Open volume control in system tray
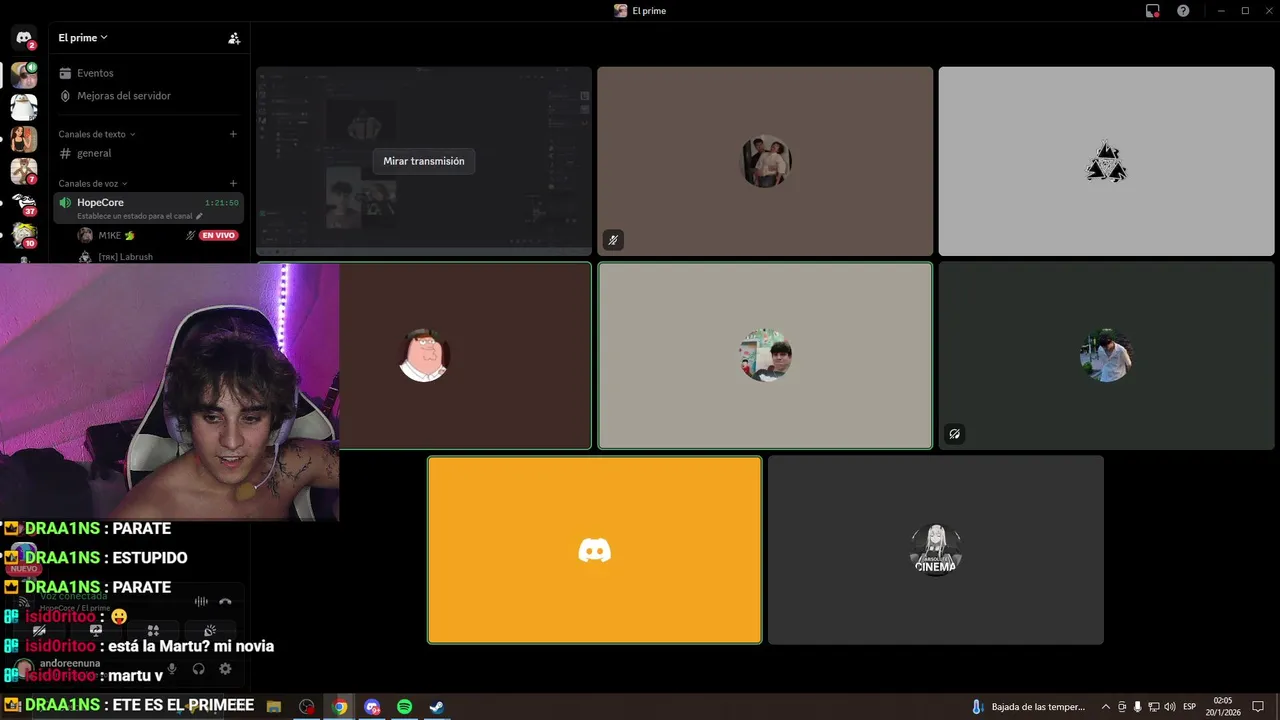The image size is (1280, 720). click(x=1170, y=707)
